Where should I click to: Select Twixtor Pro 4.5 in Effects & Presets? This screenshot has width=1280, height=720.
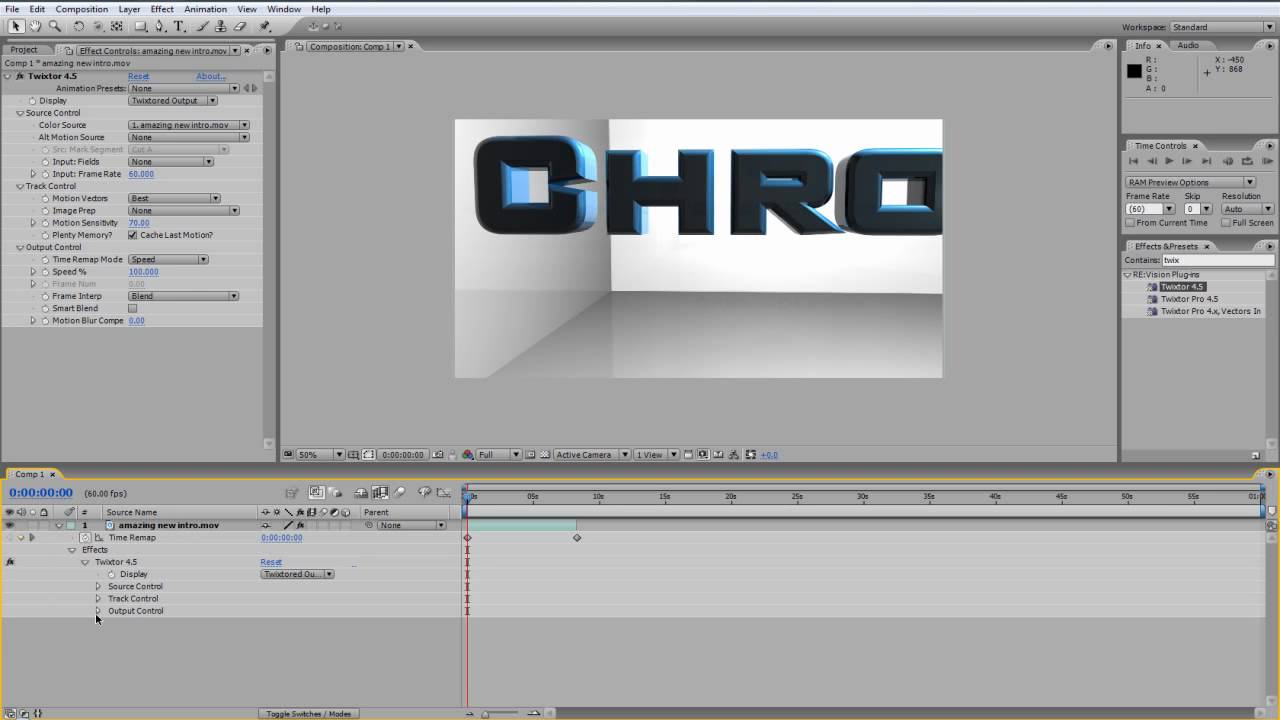coord(1189,299)
